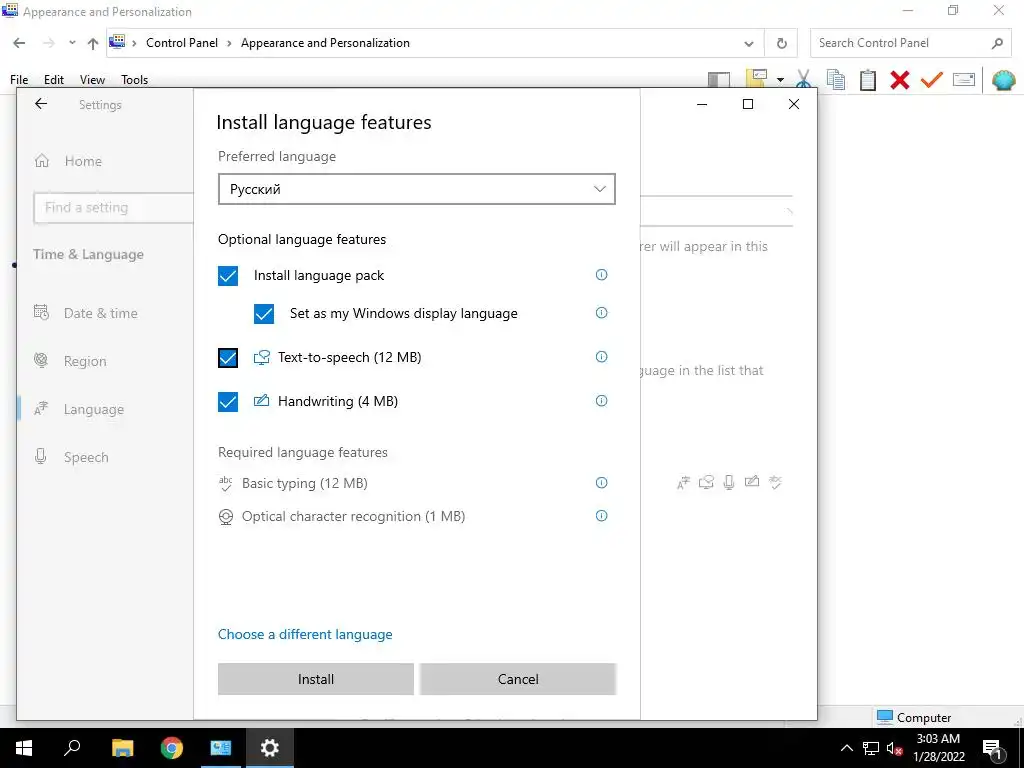Click the Find a setting search box
Viewport: 1024px width, 768px height.
[113, 208]
